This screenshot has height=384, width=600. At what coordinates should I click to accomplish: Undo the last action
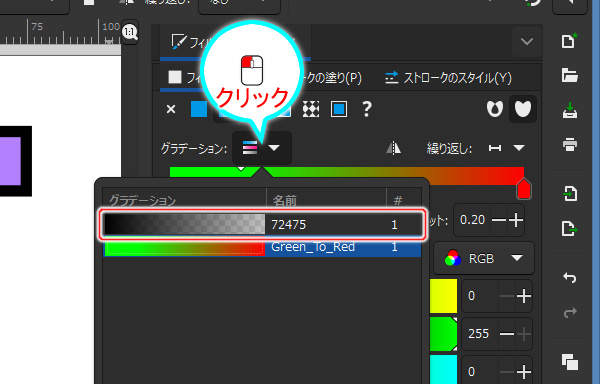coord(570,278)
